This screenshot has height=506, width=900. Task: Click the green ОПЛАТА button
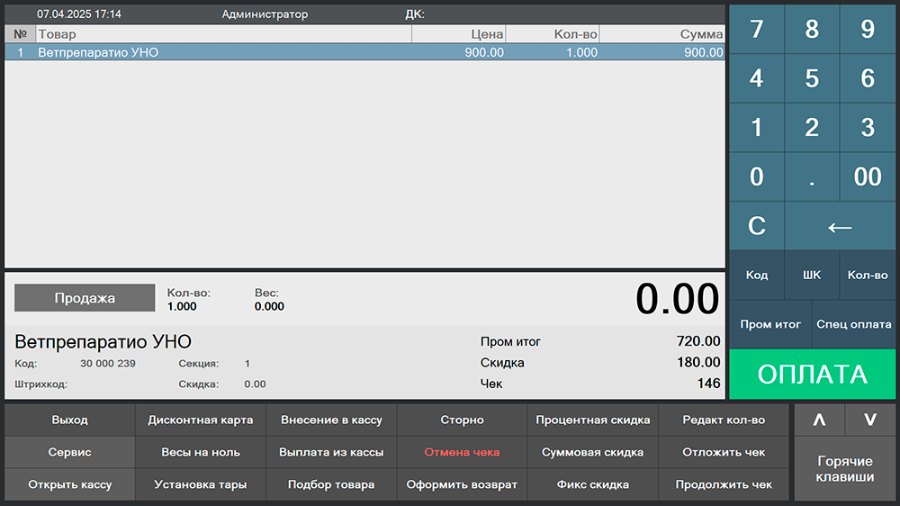812,374
